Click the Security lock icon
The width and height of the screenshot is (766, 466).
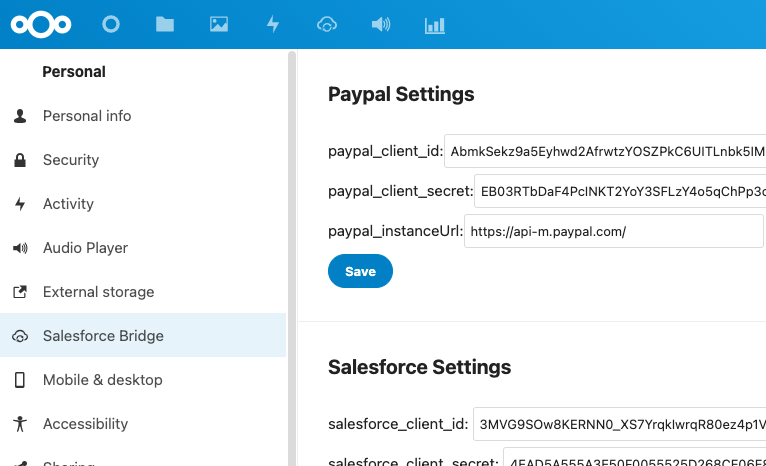pyautogui.click(x=20, y=160)
